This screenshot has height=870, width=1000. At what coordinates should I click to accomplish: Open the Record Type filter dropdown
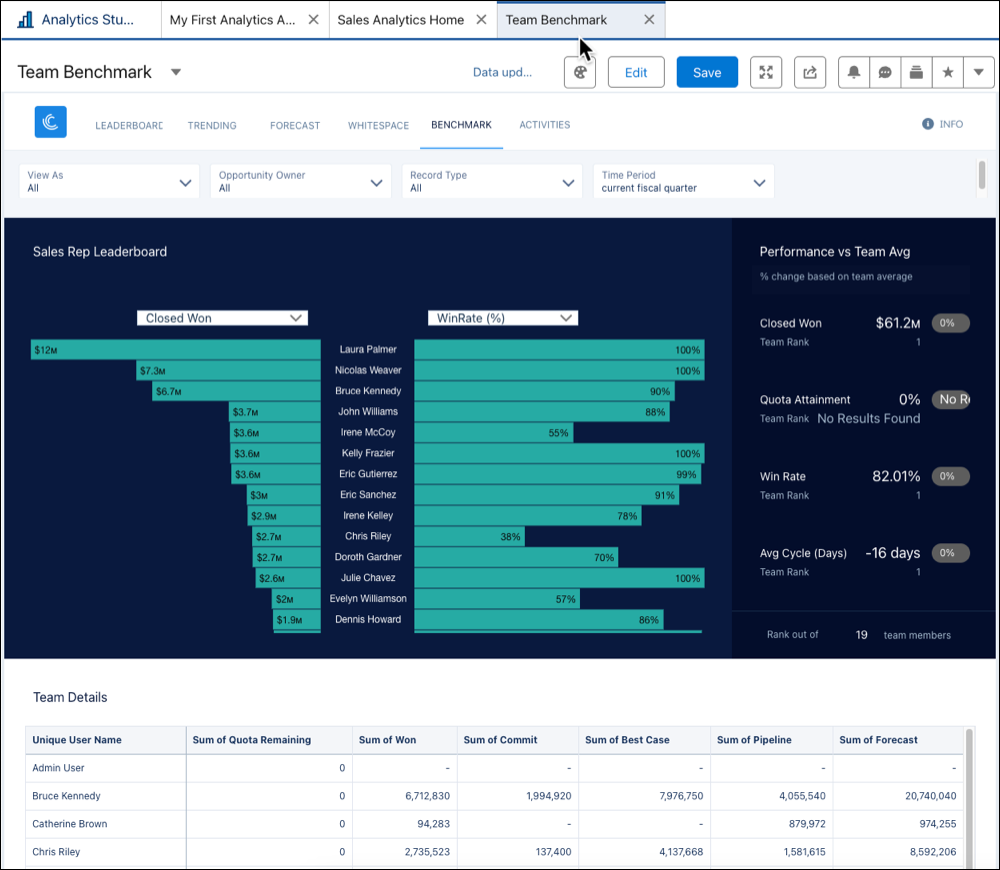click(492, 182)
